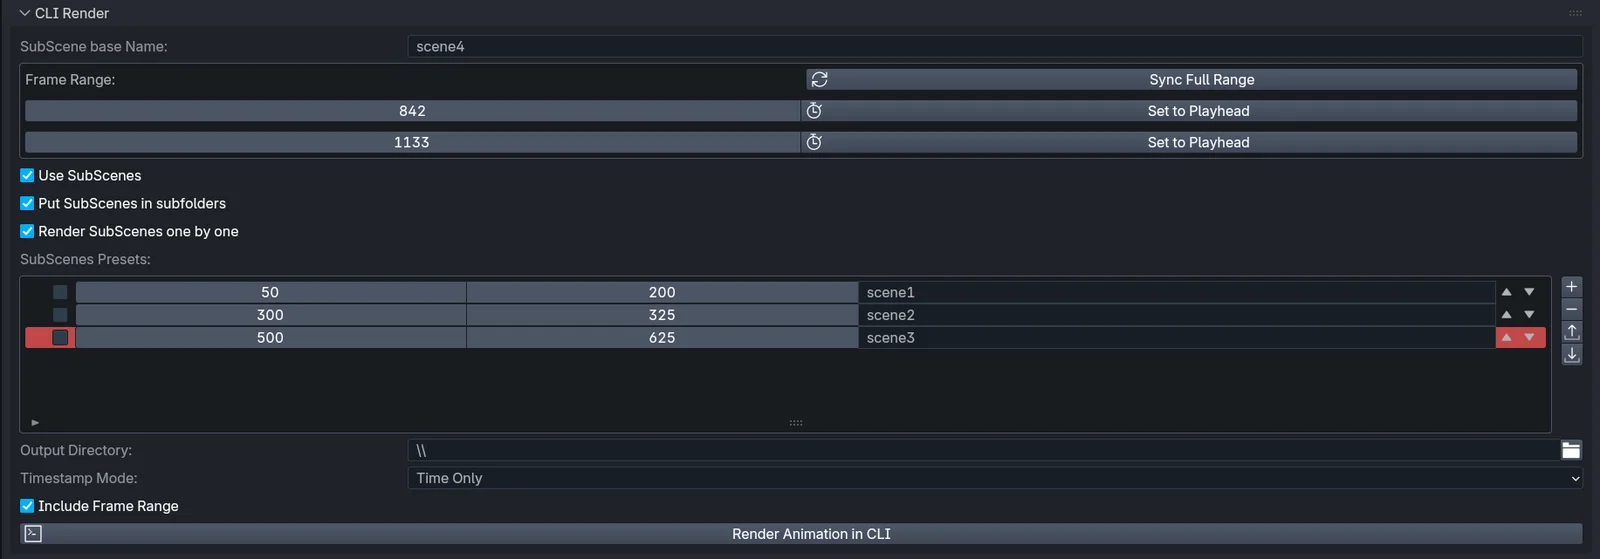Viewport: 1600px width, 559px height.
Task: Move scene3 preset up with its arrow
Action: (1506, 338)
